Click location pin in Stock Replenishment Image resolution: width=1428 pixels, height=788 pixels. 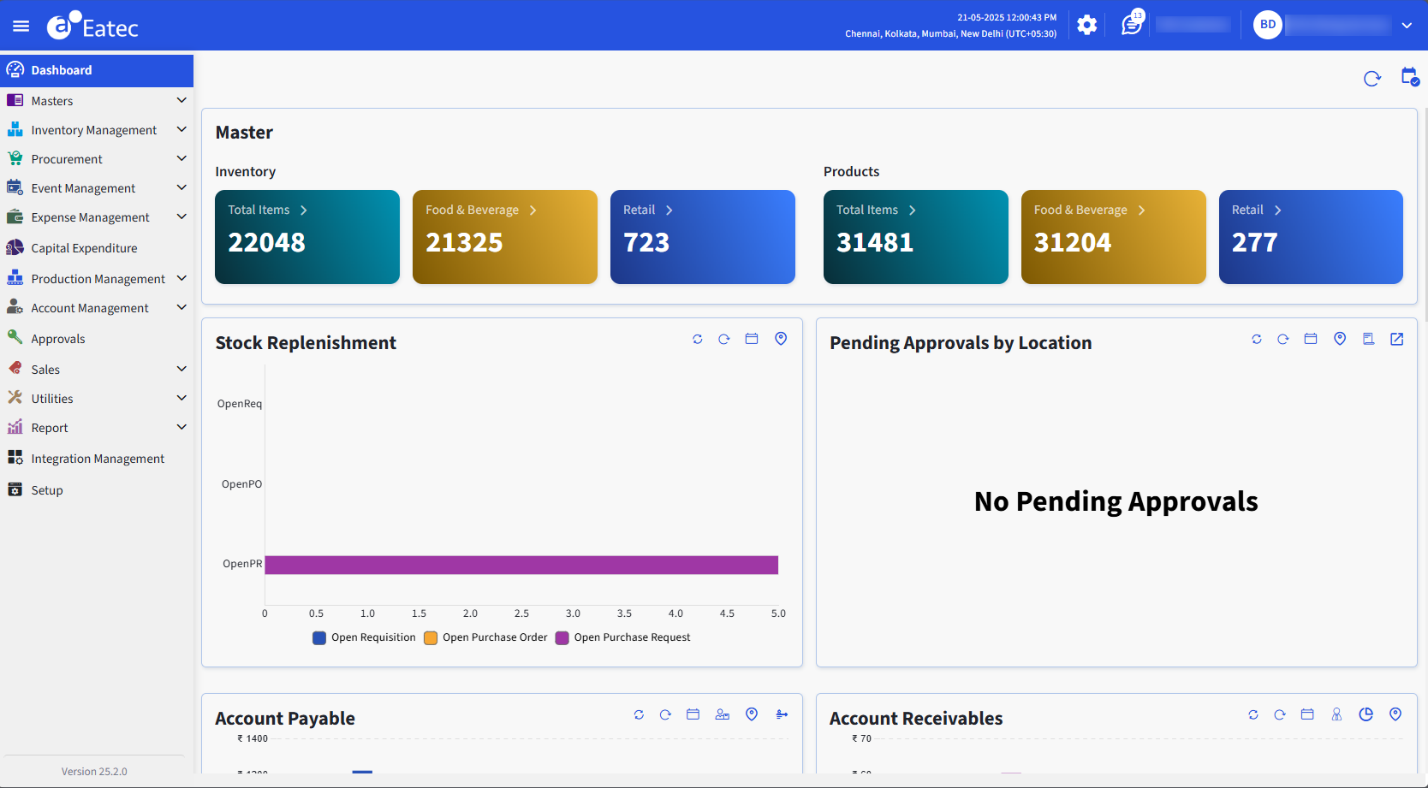[781, 339]
